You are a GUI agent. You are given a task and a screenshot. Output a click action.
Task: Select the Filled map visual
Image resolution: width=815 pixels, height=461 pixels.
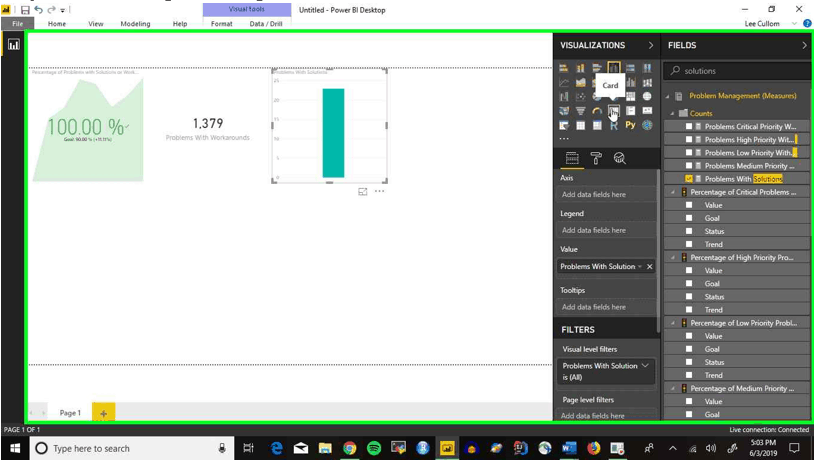[564, 111]
